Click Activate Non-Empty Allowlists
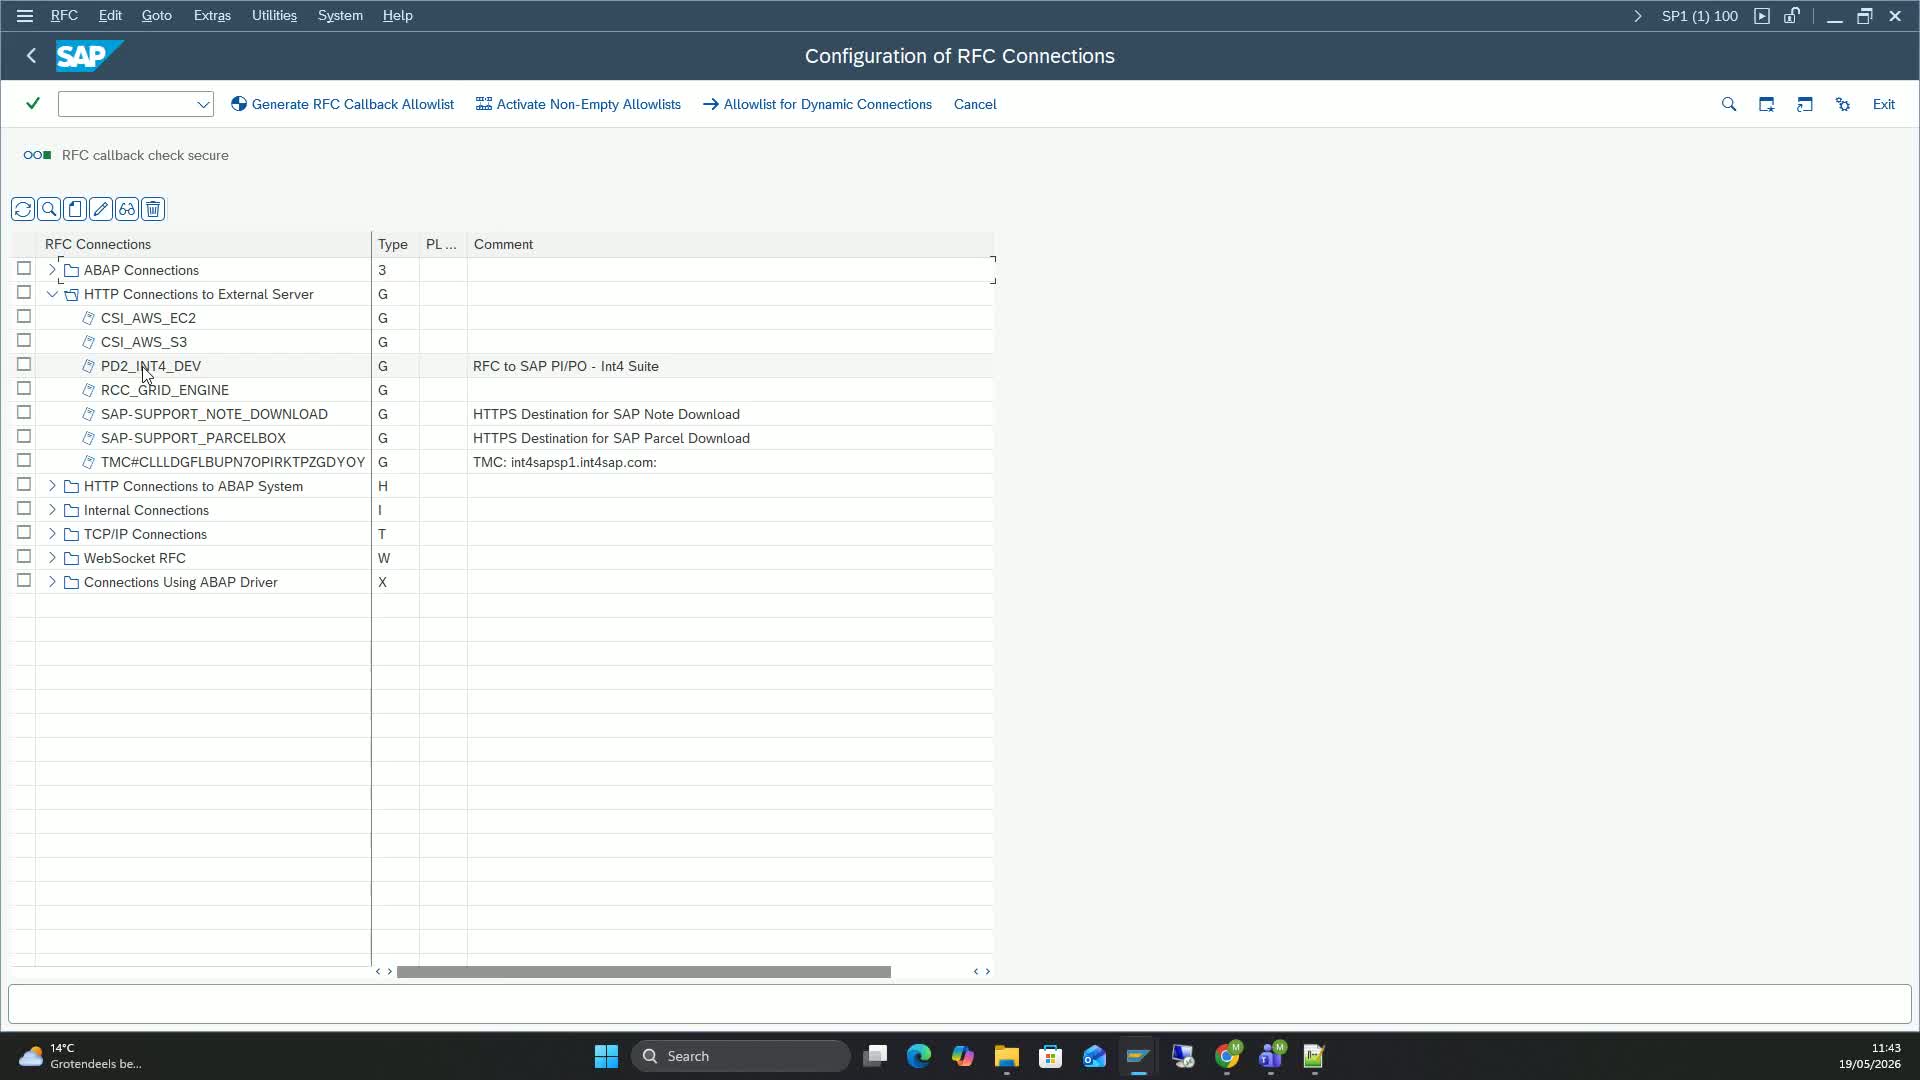This screenshot has height=1080, width=1920. pyautogui.click(x=578, y=104)
